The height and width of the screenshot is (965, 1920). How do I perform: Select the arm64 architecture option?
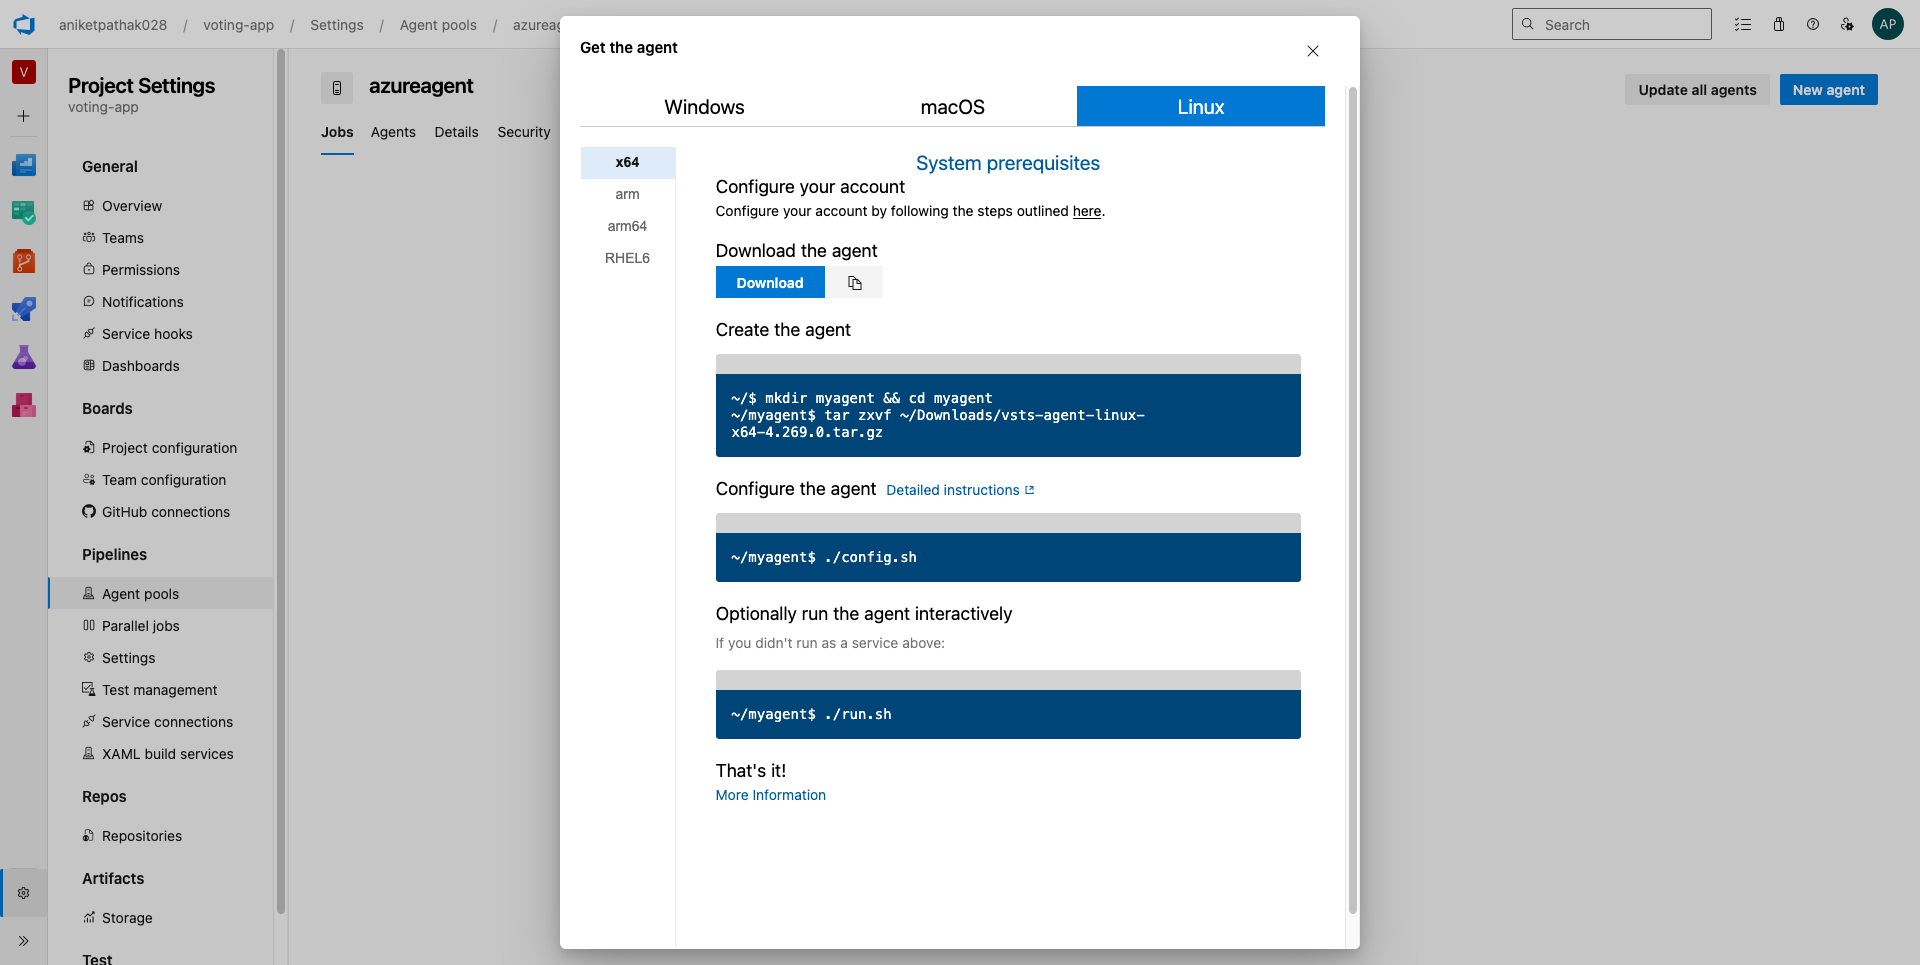tap(627, 226)
